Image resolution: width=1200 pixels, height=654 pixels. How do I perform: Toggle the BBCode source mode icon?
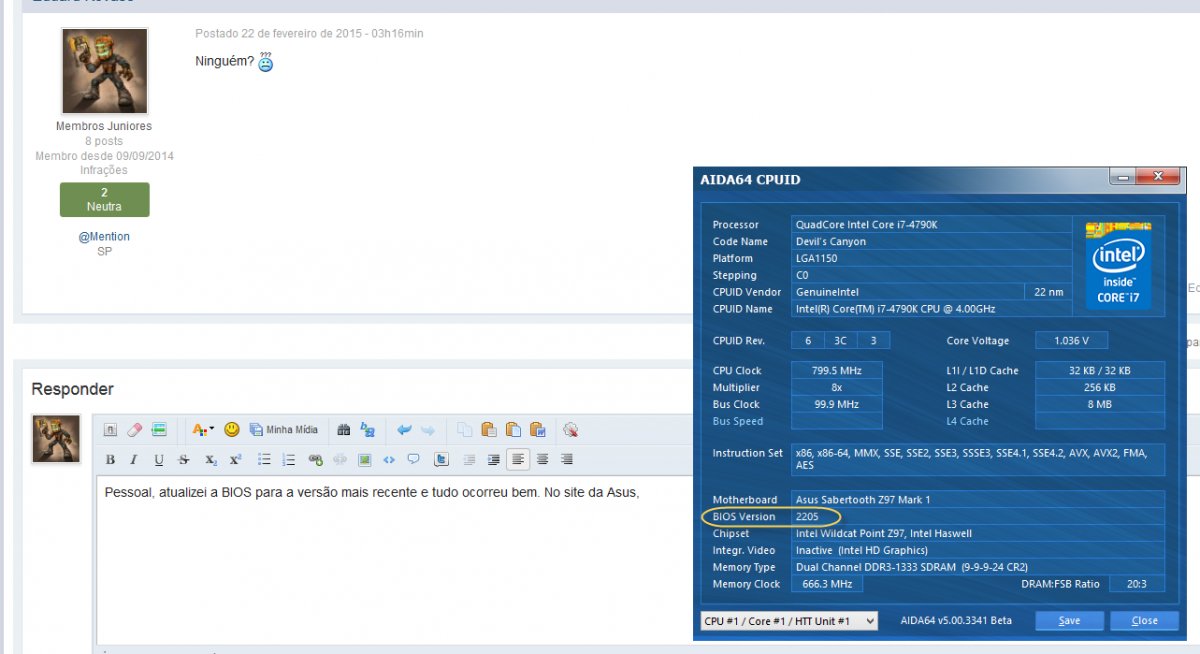point(110,430)
